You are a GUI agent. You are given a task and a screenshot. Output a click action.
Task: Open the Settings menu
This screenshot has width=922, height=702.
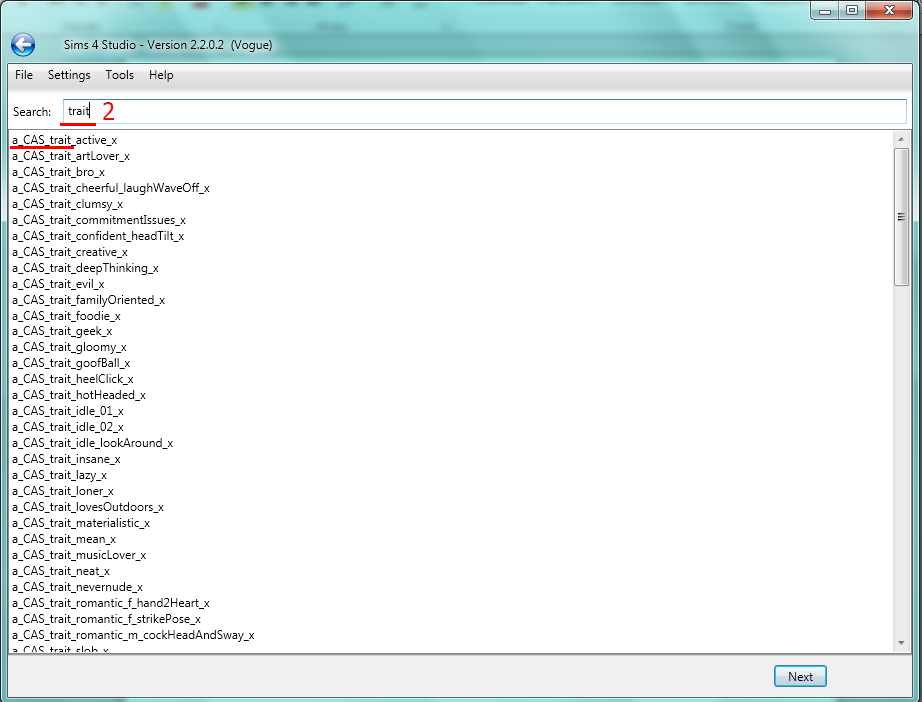point(69,75)
